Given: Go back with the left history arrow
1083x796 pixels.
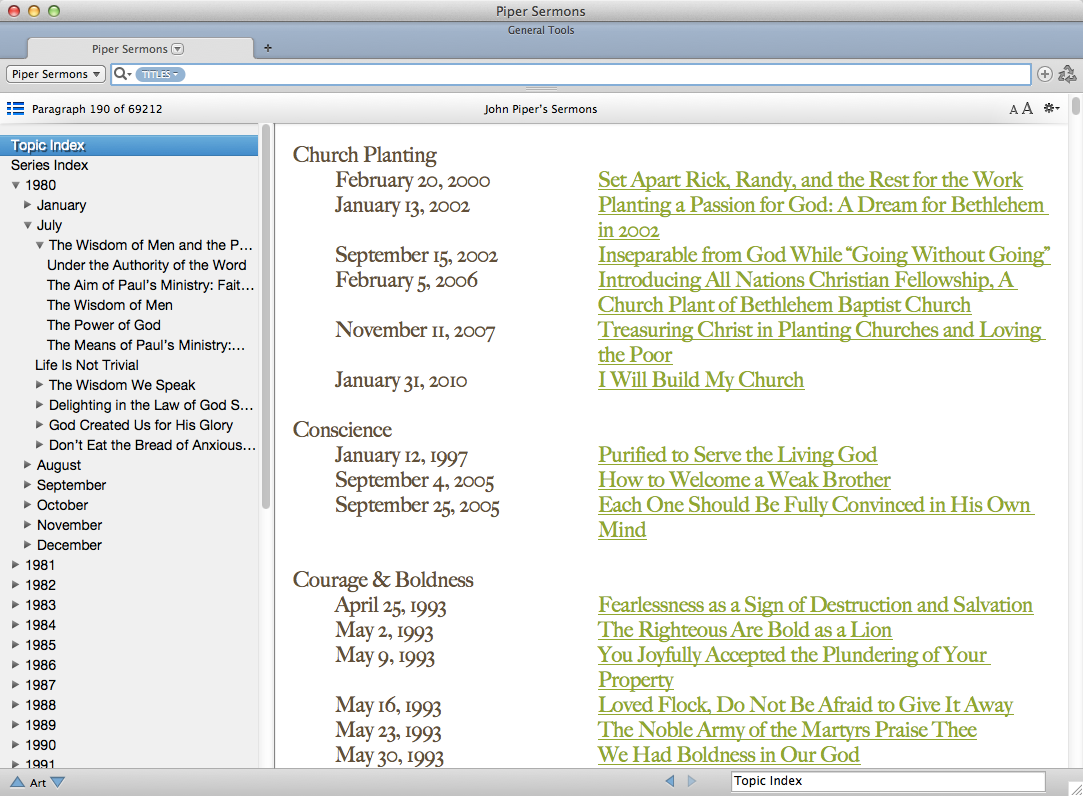Looking at the screenshot, I should coord(669,781).
